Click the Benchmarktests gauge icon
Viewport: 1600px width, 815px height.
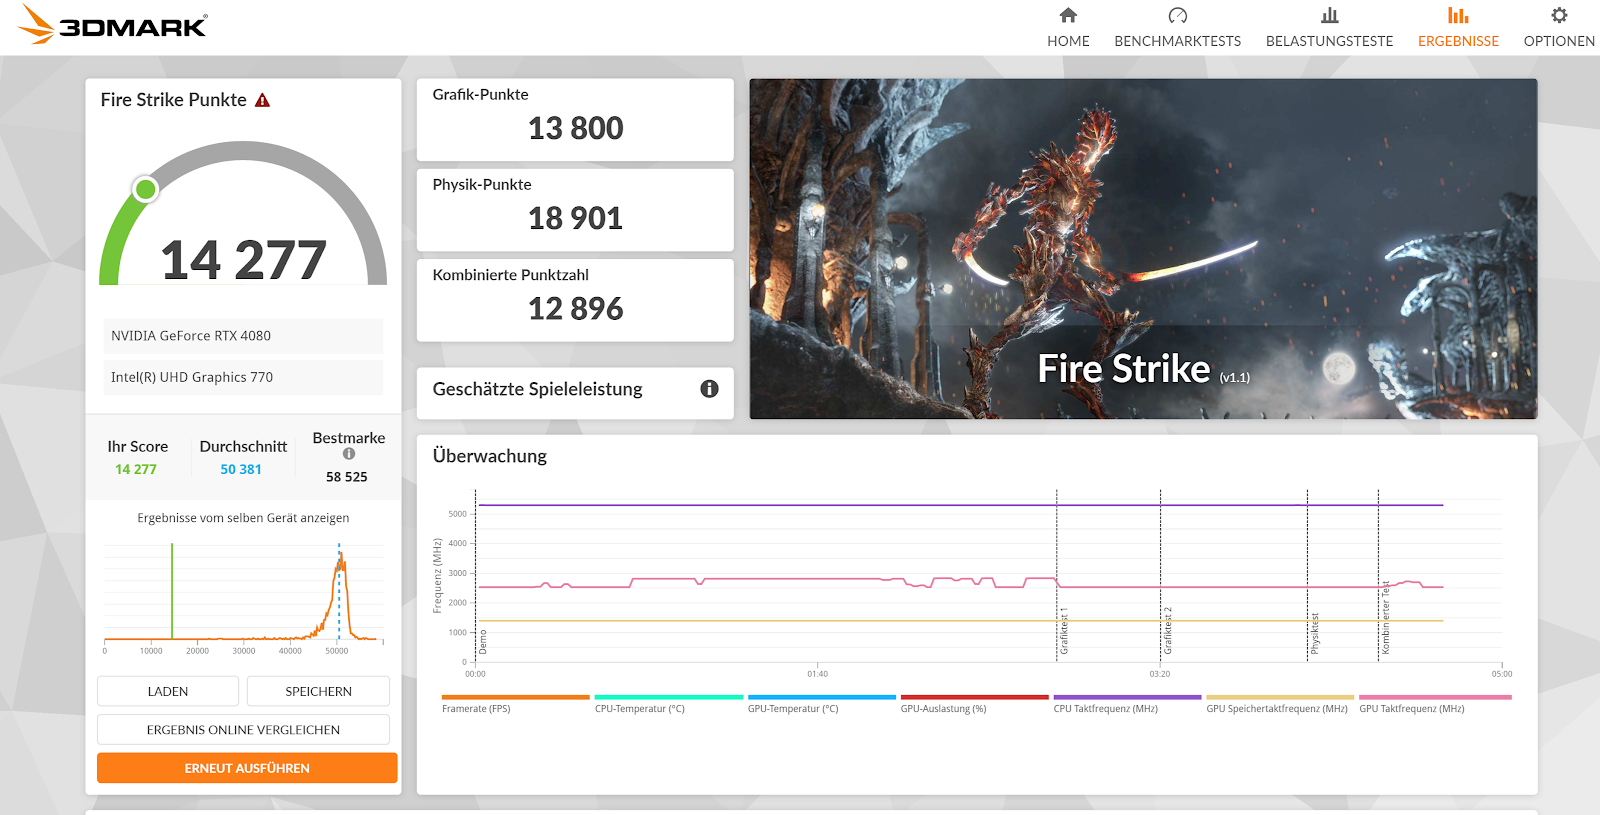[x=1177, y=15]
